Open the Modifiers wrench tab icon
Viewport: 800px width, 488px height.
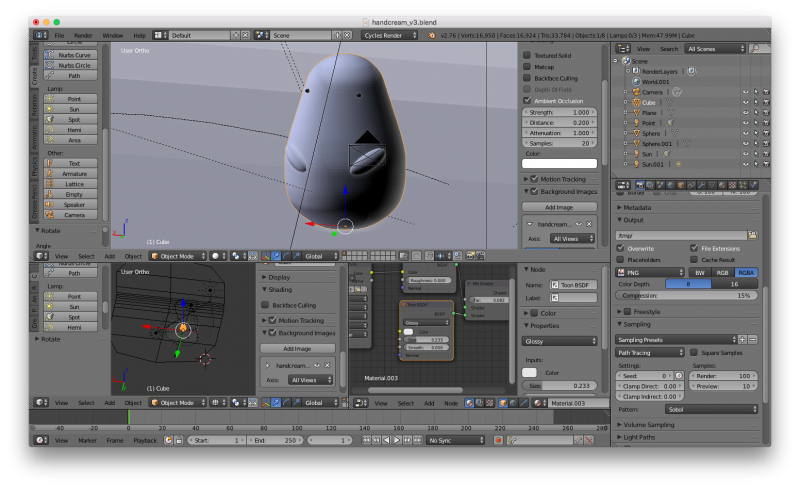pyautogui.click(x=702, y=185)
